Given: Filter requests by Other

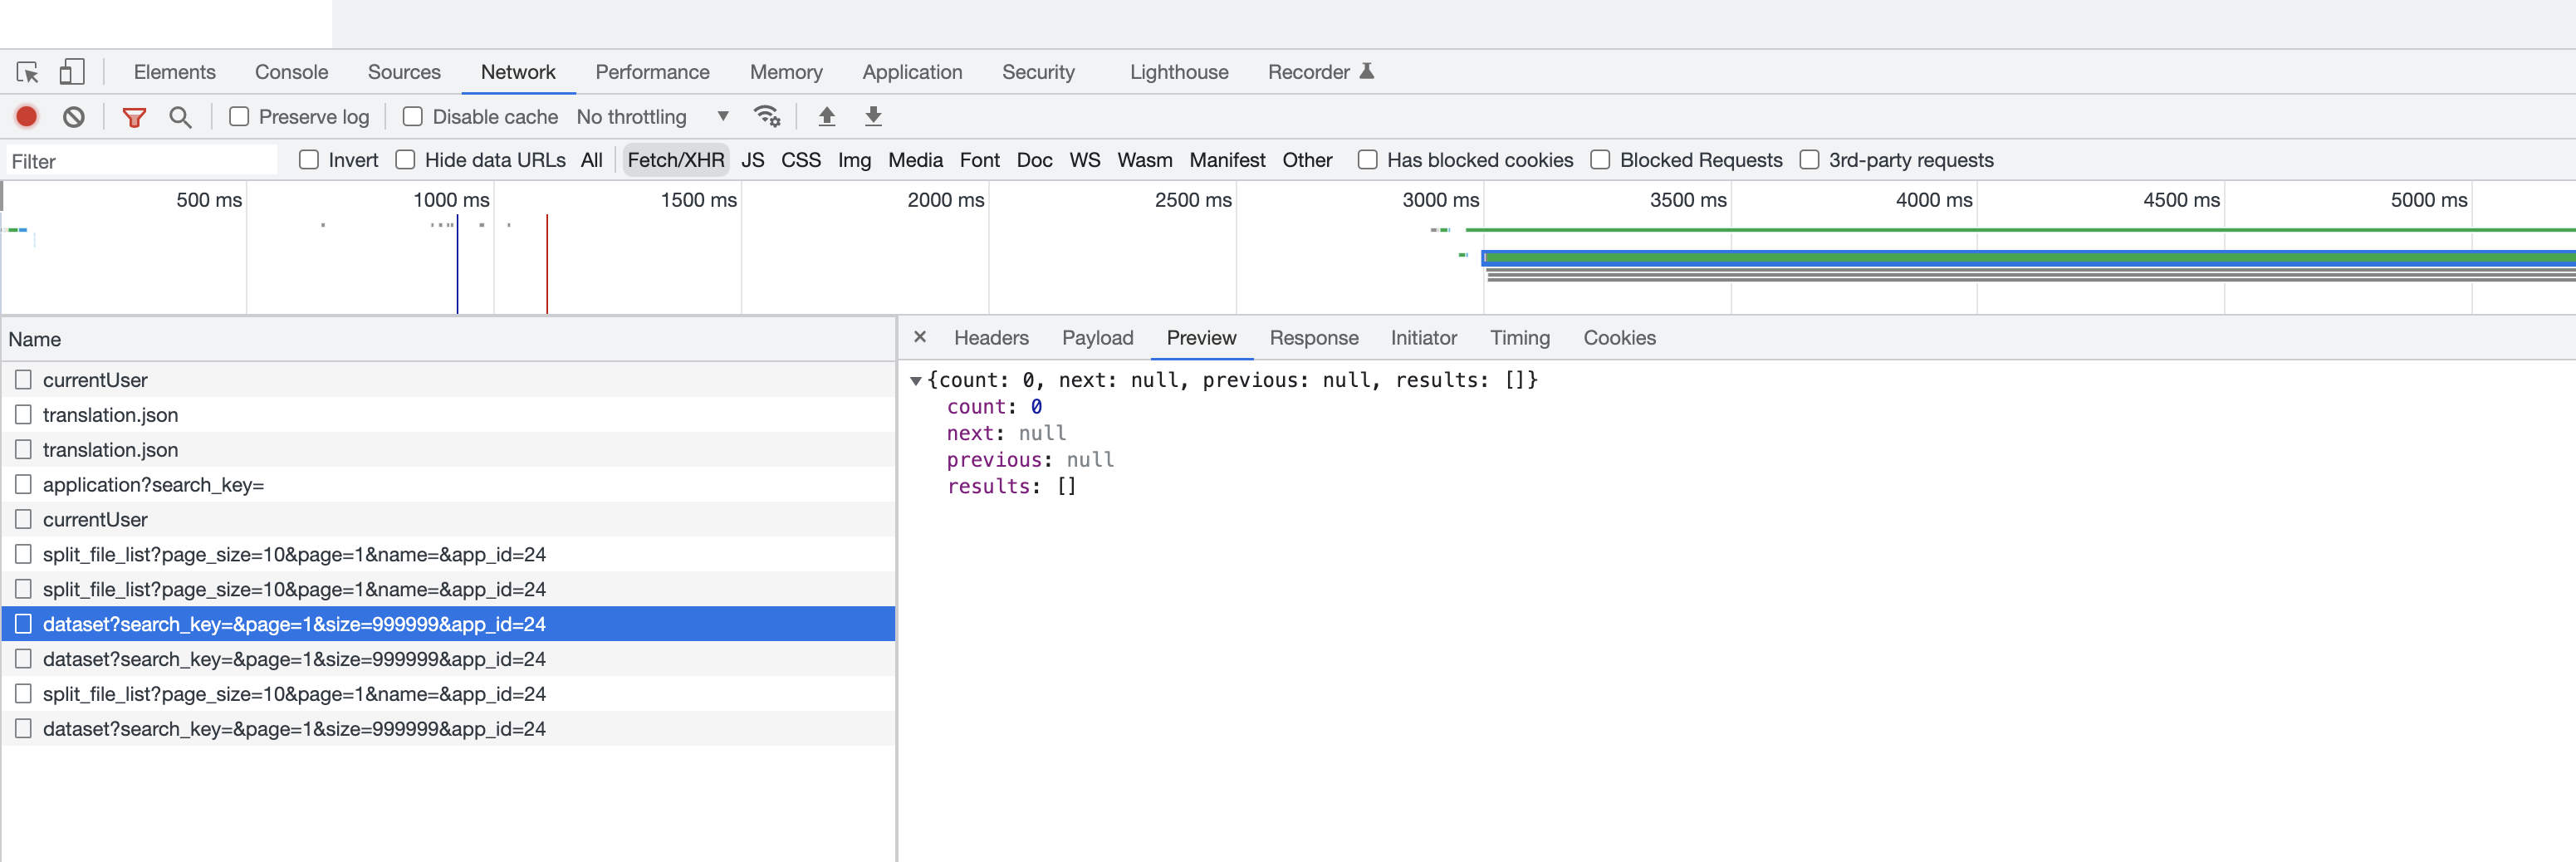Looking at the screenshot, I should pos(1307,160).
